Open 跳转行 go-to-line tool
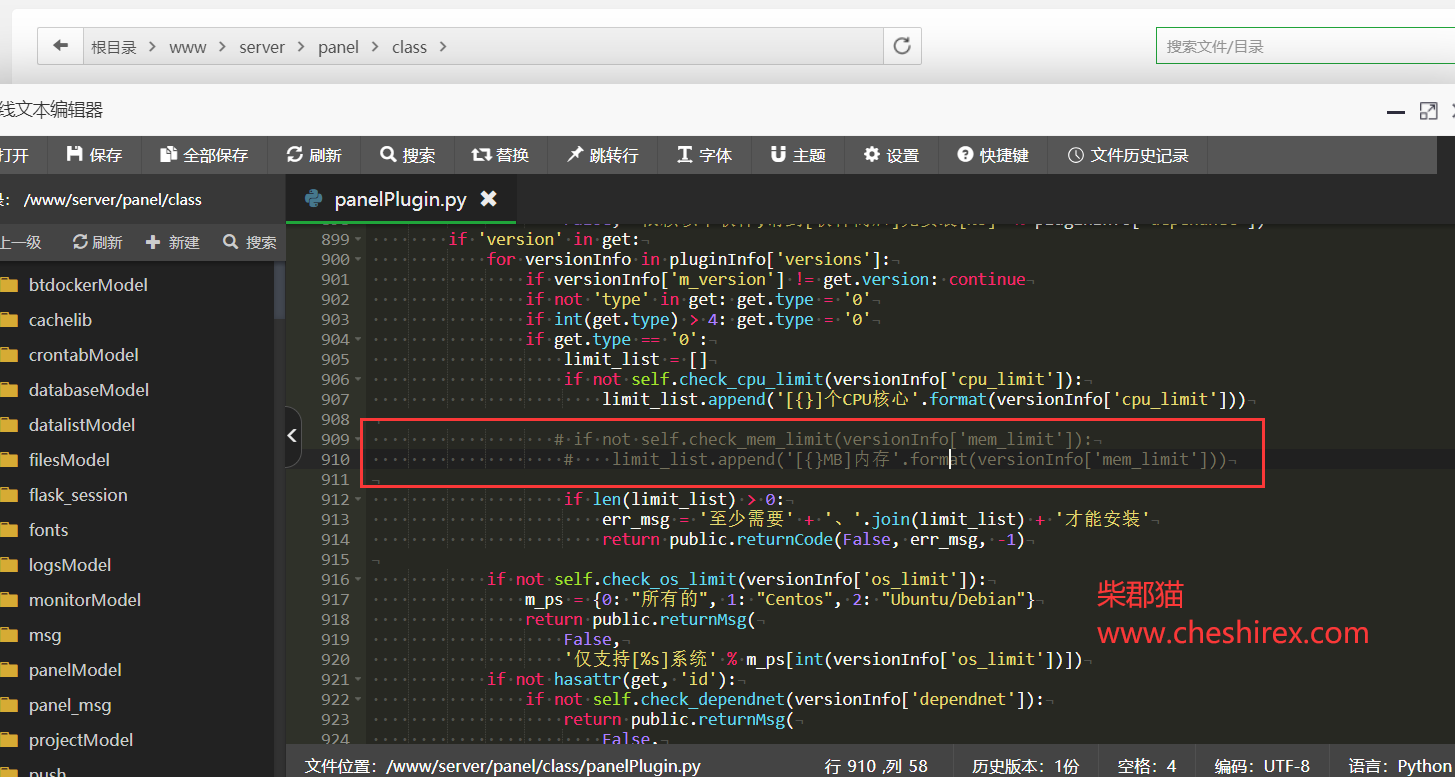The width and height of the screenshot is (1455, 777). 603,155
